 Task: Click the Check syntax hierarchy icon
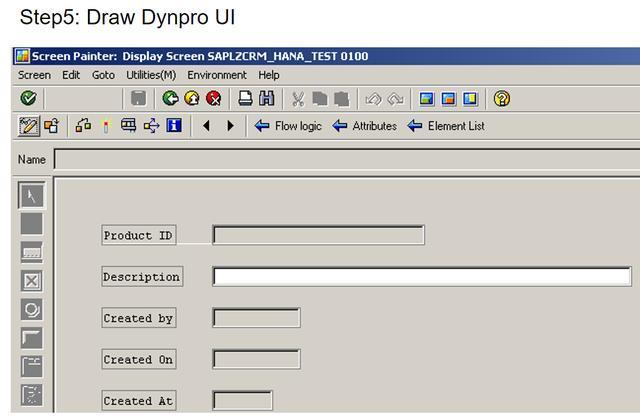click(83, 126)
